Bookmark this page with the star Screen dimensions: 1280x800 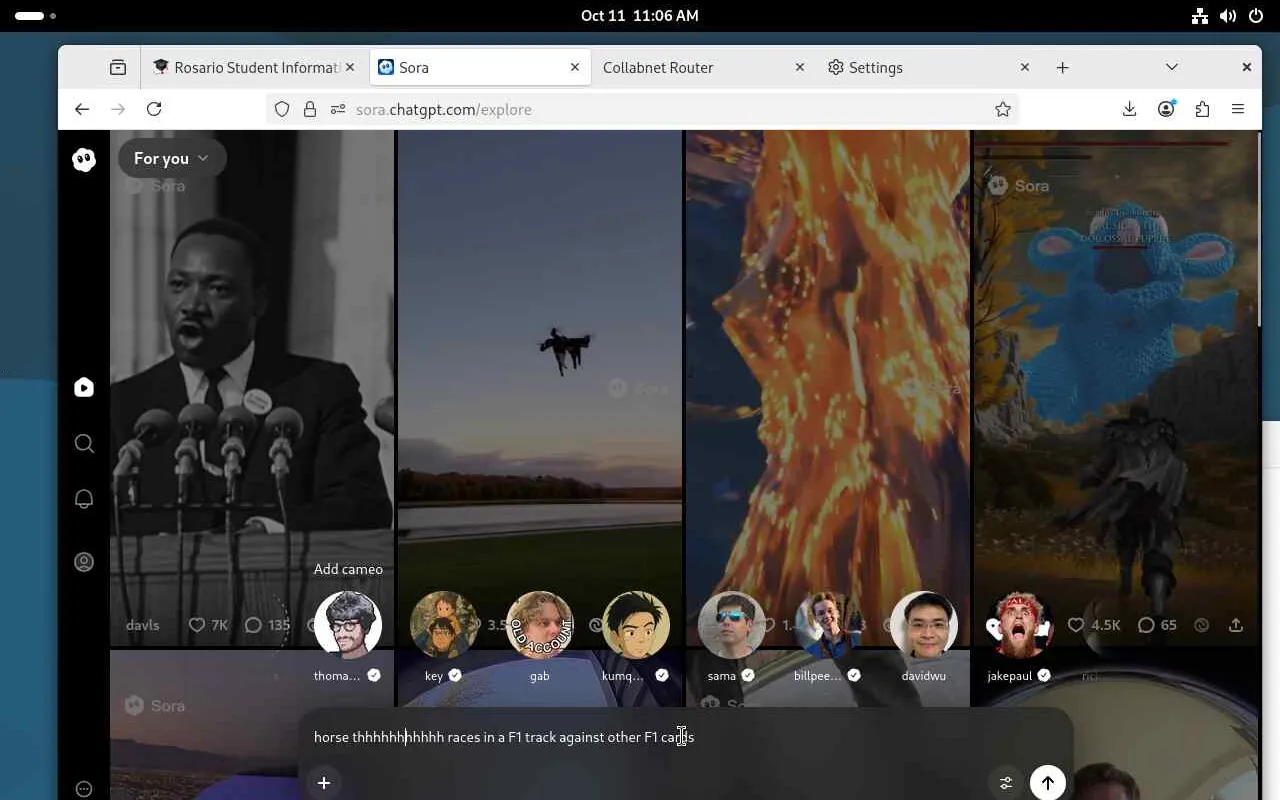click(x=1003, y=109)
